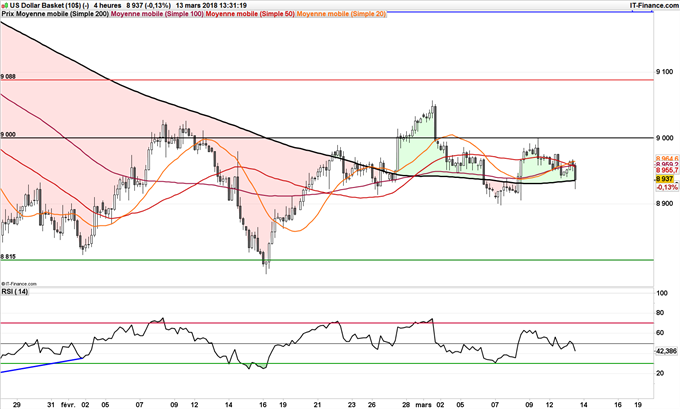
Task: Select the green oversold line in RSI panel
Action: [327, 363]
